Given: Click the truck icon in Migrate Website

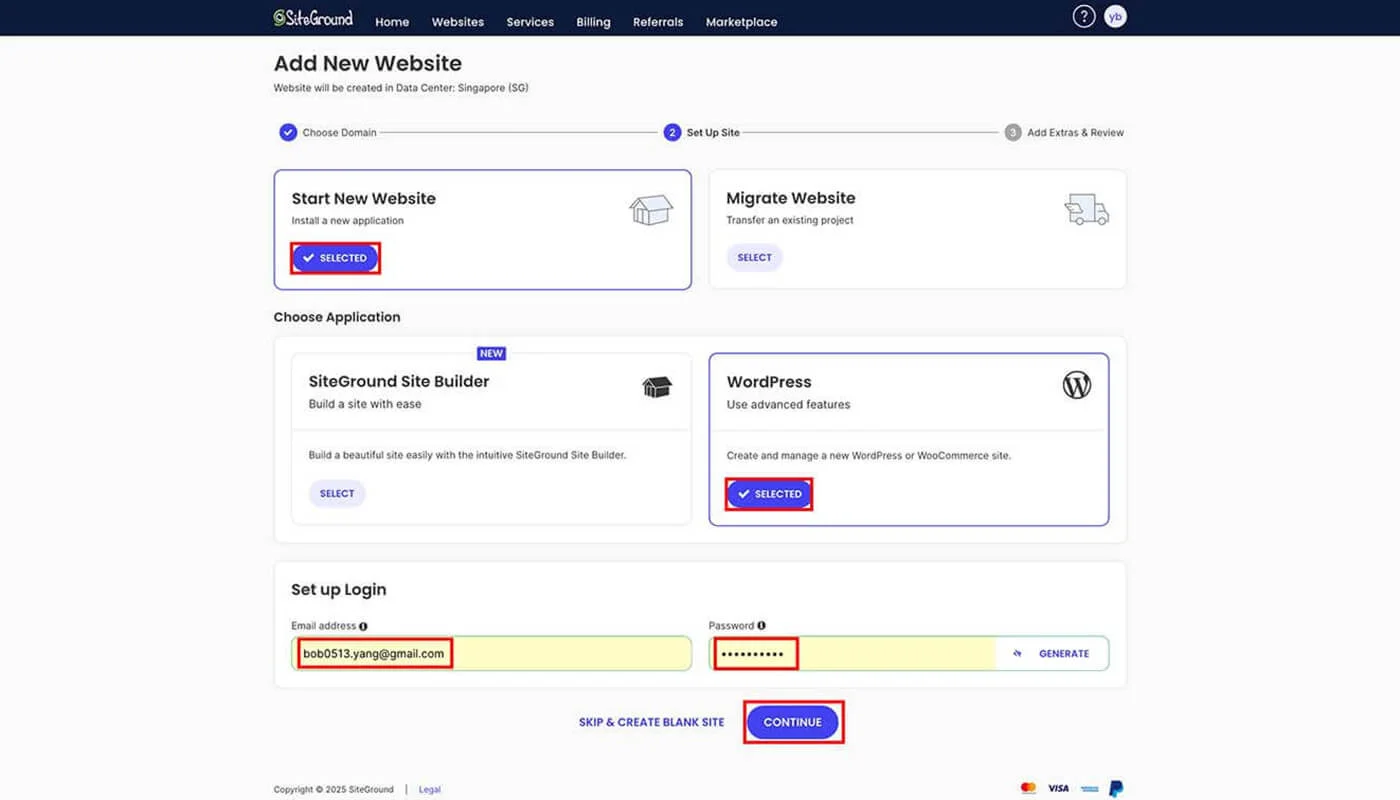Looking at the screenshot, I should pyautogui.click(x=1086, y=210).
